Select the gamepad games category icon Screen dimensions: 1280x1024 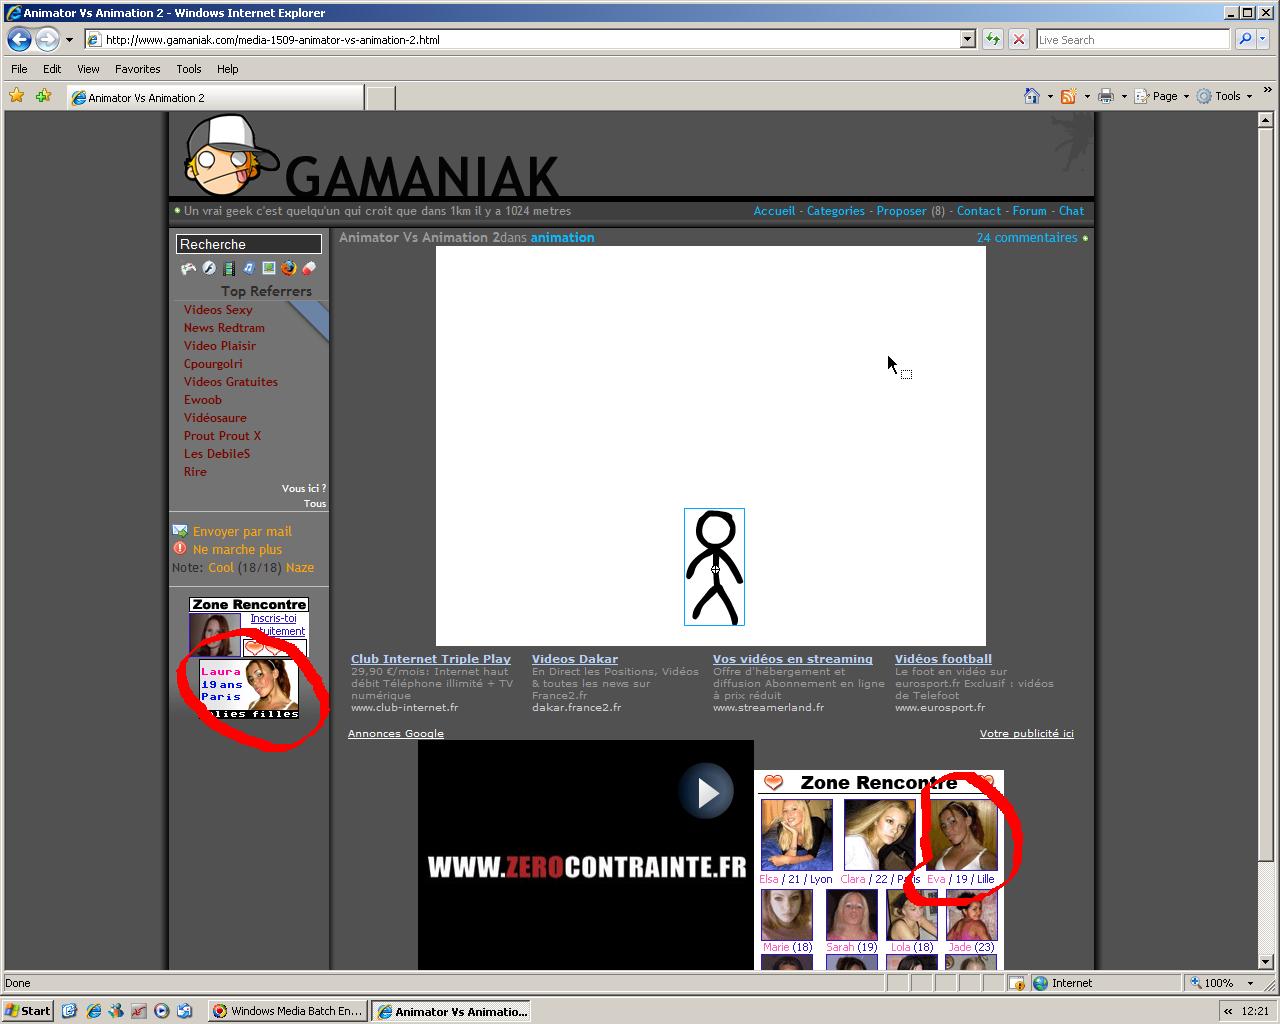coord(188,268)
